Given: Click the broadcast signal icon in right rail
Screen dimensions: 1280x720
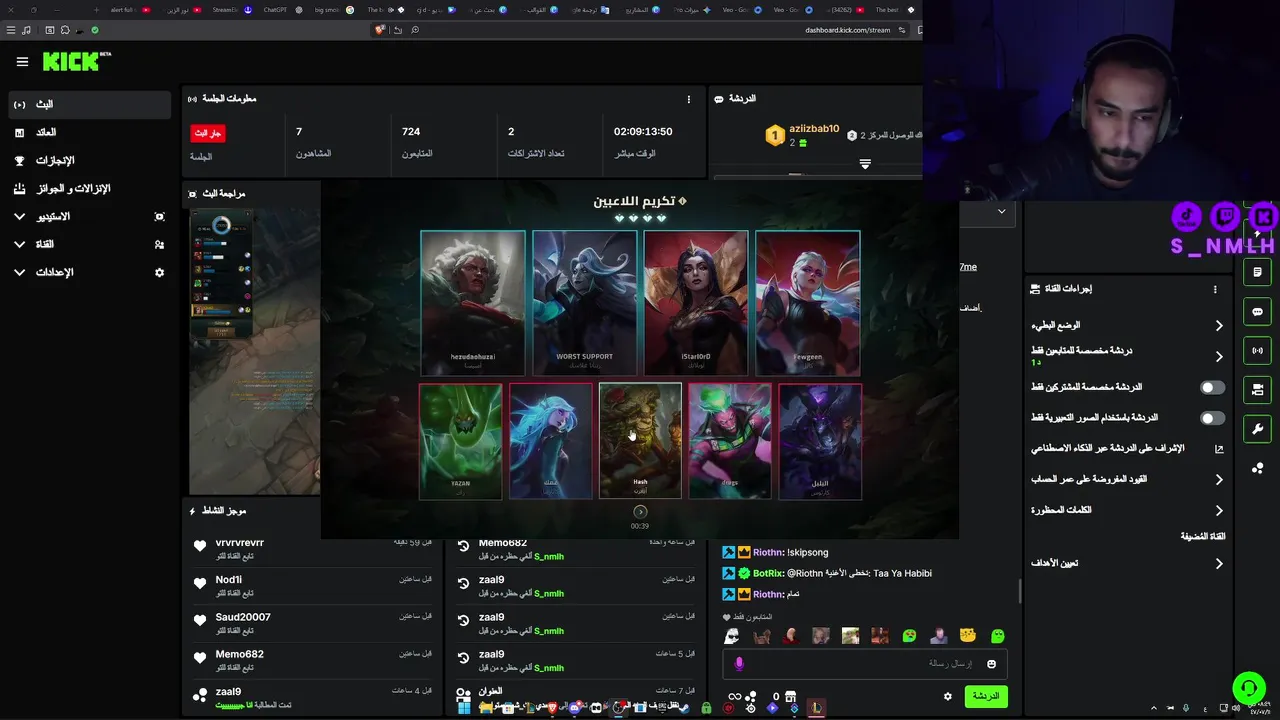Looking at the screenshot, I should [1257, 350].
